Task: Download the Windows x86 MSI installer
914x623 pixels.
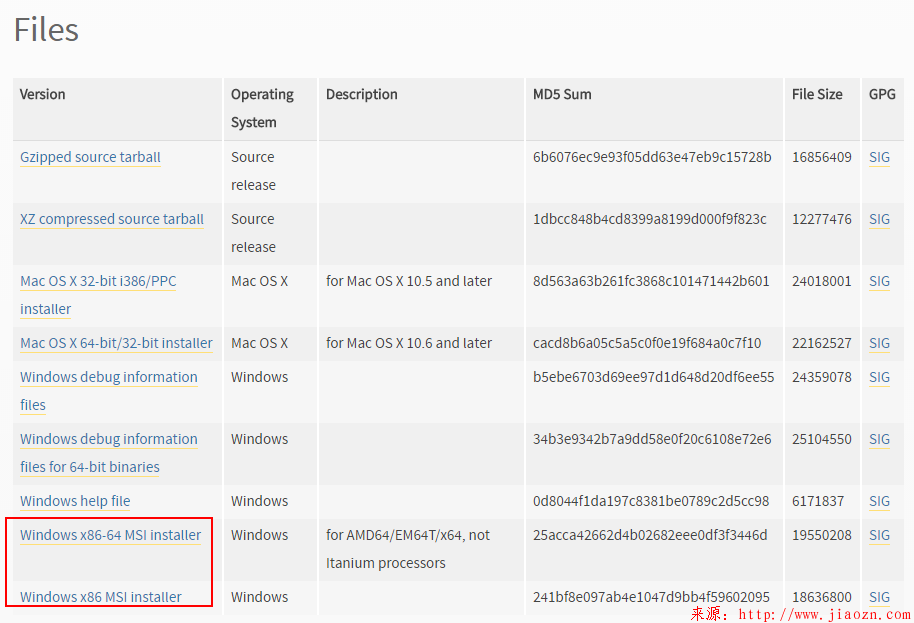Action: click(x=101, y=597)
